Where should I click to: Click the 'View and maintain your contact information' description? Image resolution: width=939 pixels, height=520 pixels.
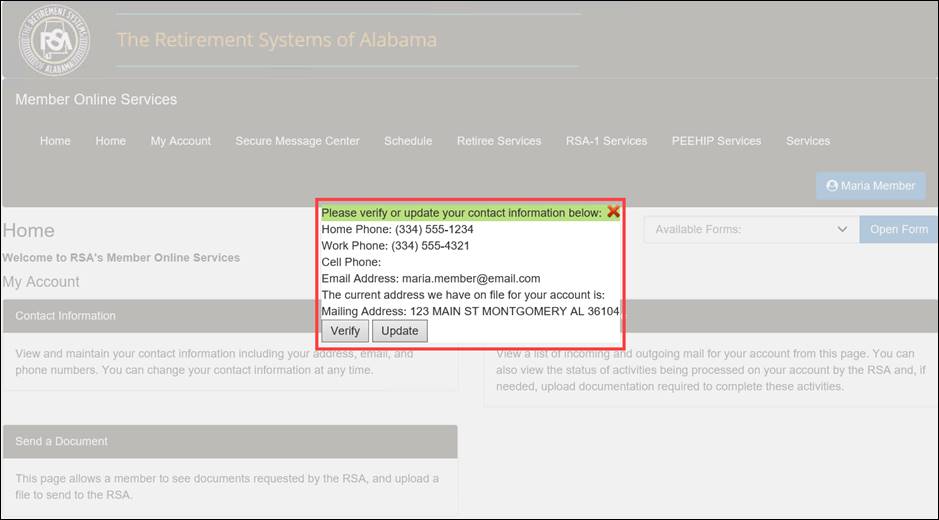[214, 362]
